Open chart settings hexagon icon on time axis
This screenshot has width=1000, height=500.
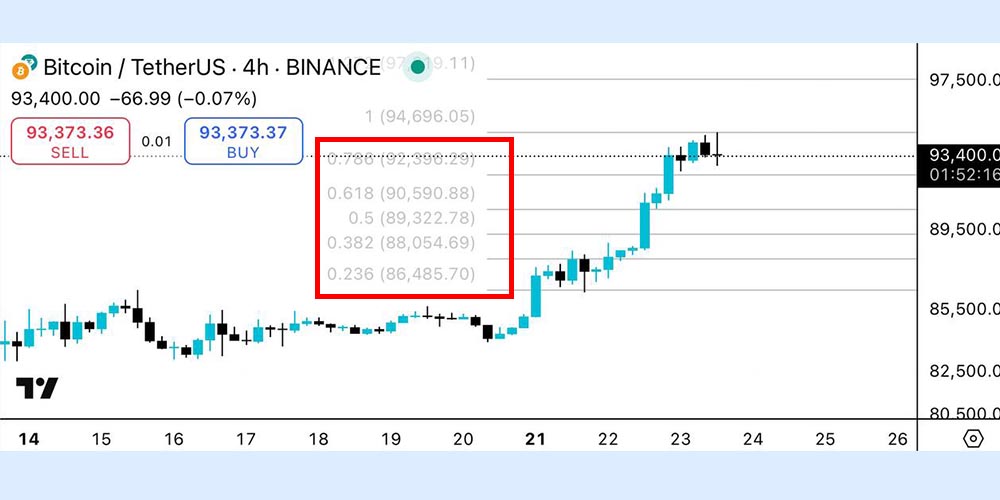click(x=972, y=438)
